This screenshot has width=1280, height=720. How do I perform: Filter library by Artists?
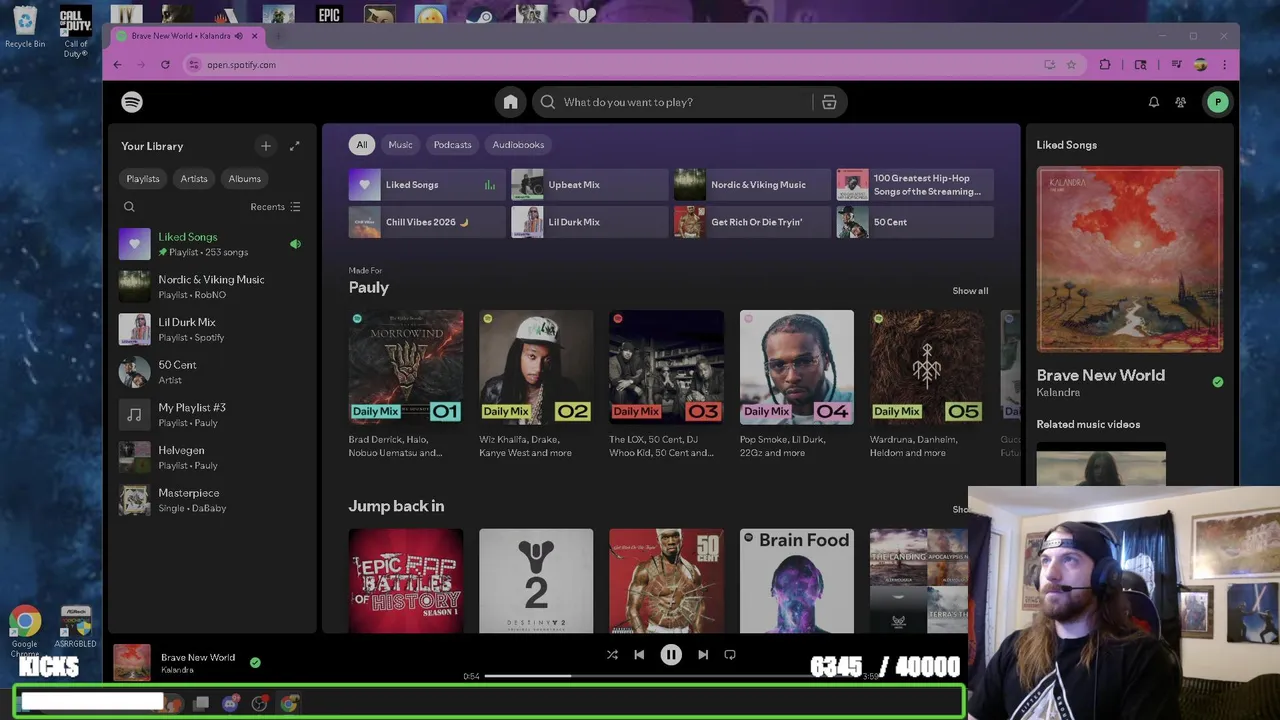coord(194,179)
